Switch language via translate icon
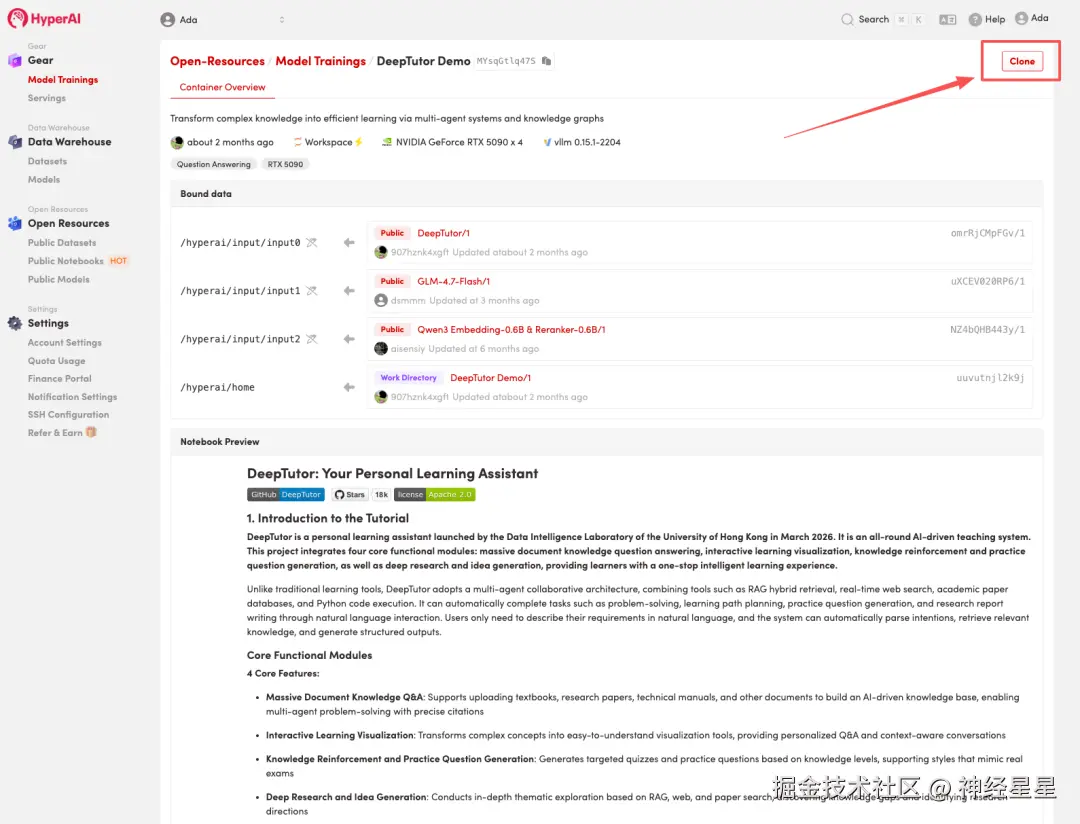1080x824 pixels. pyautogui.click(x=947, y=20)
